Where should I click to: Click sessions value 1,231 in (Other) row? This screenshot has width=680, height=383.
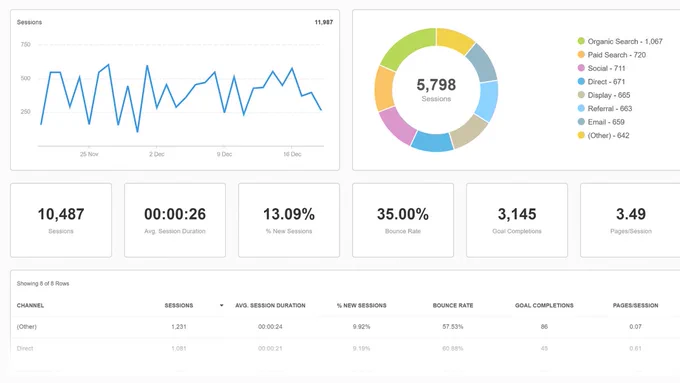click(179, 327)
